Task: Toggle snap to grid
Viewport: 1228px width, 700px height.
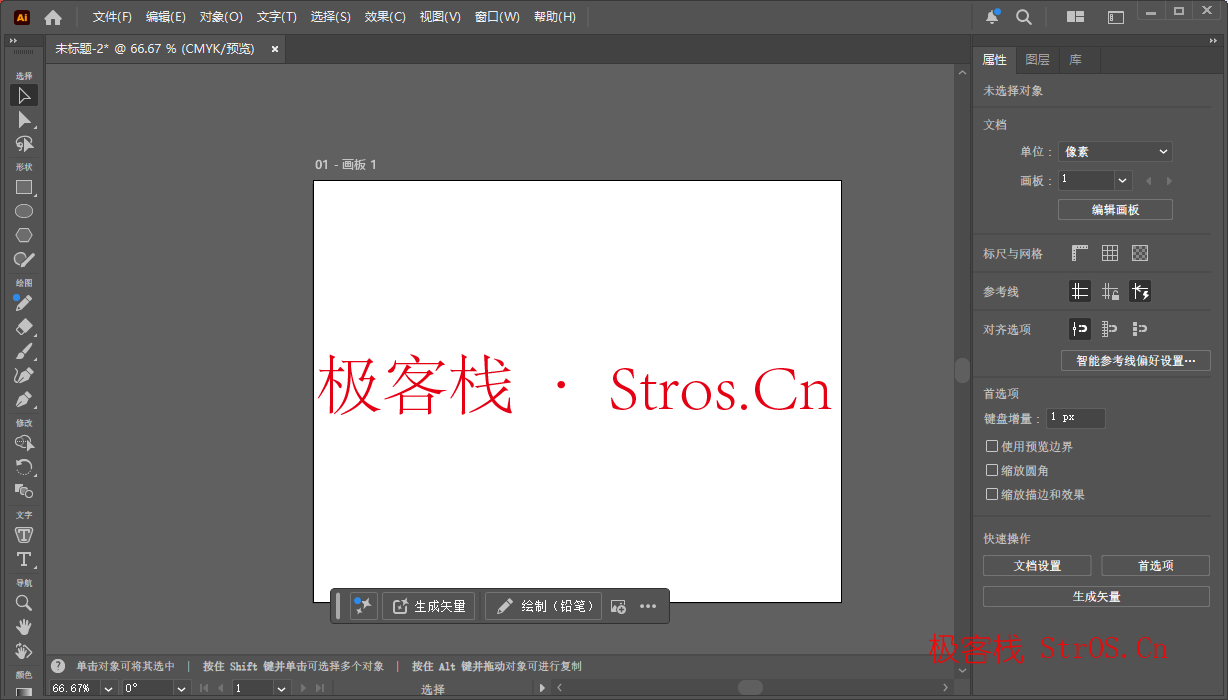Action: coord(1110,329)
